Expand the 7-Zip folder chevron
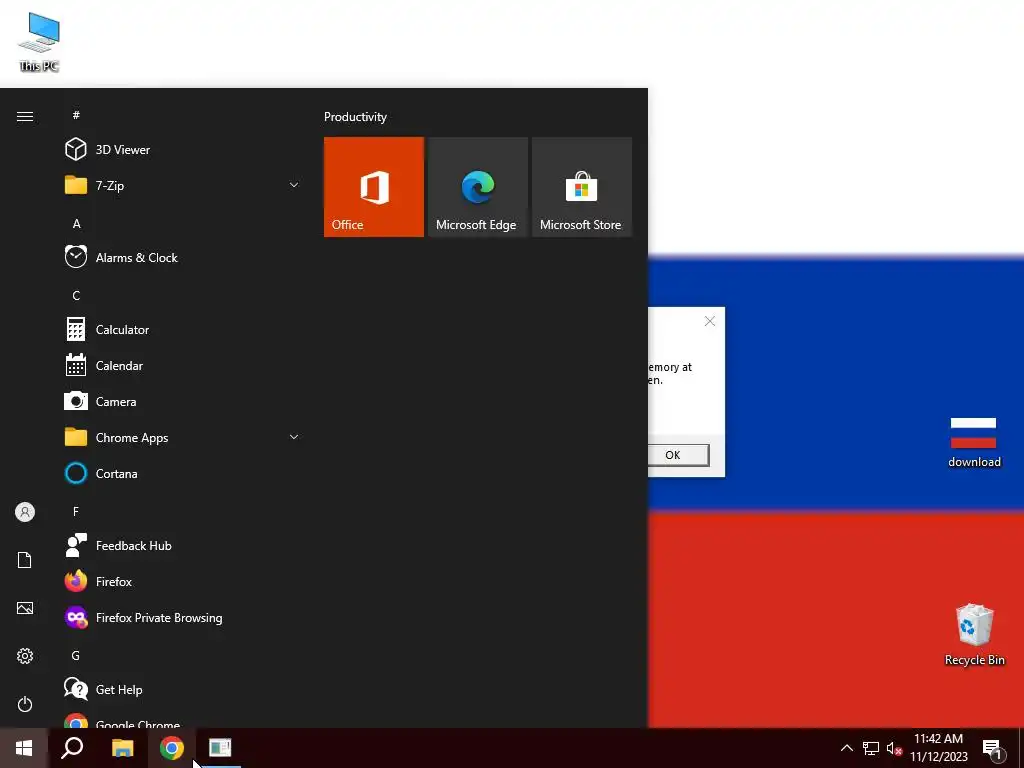The image size is (1024, 768). 294,185
